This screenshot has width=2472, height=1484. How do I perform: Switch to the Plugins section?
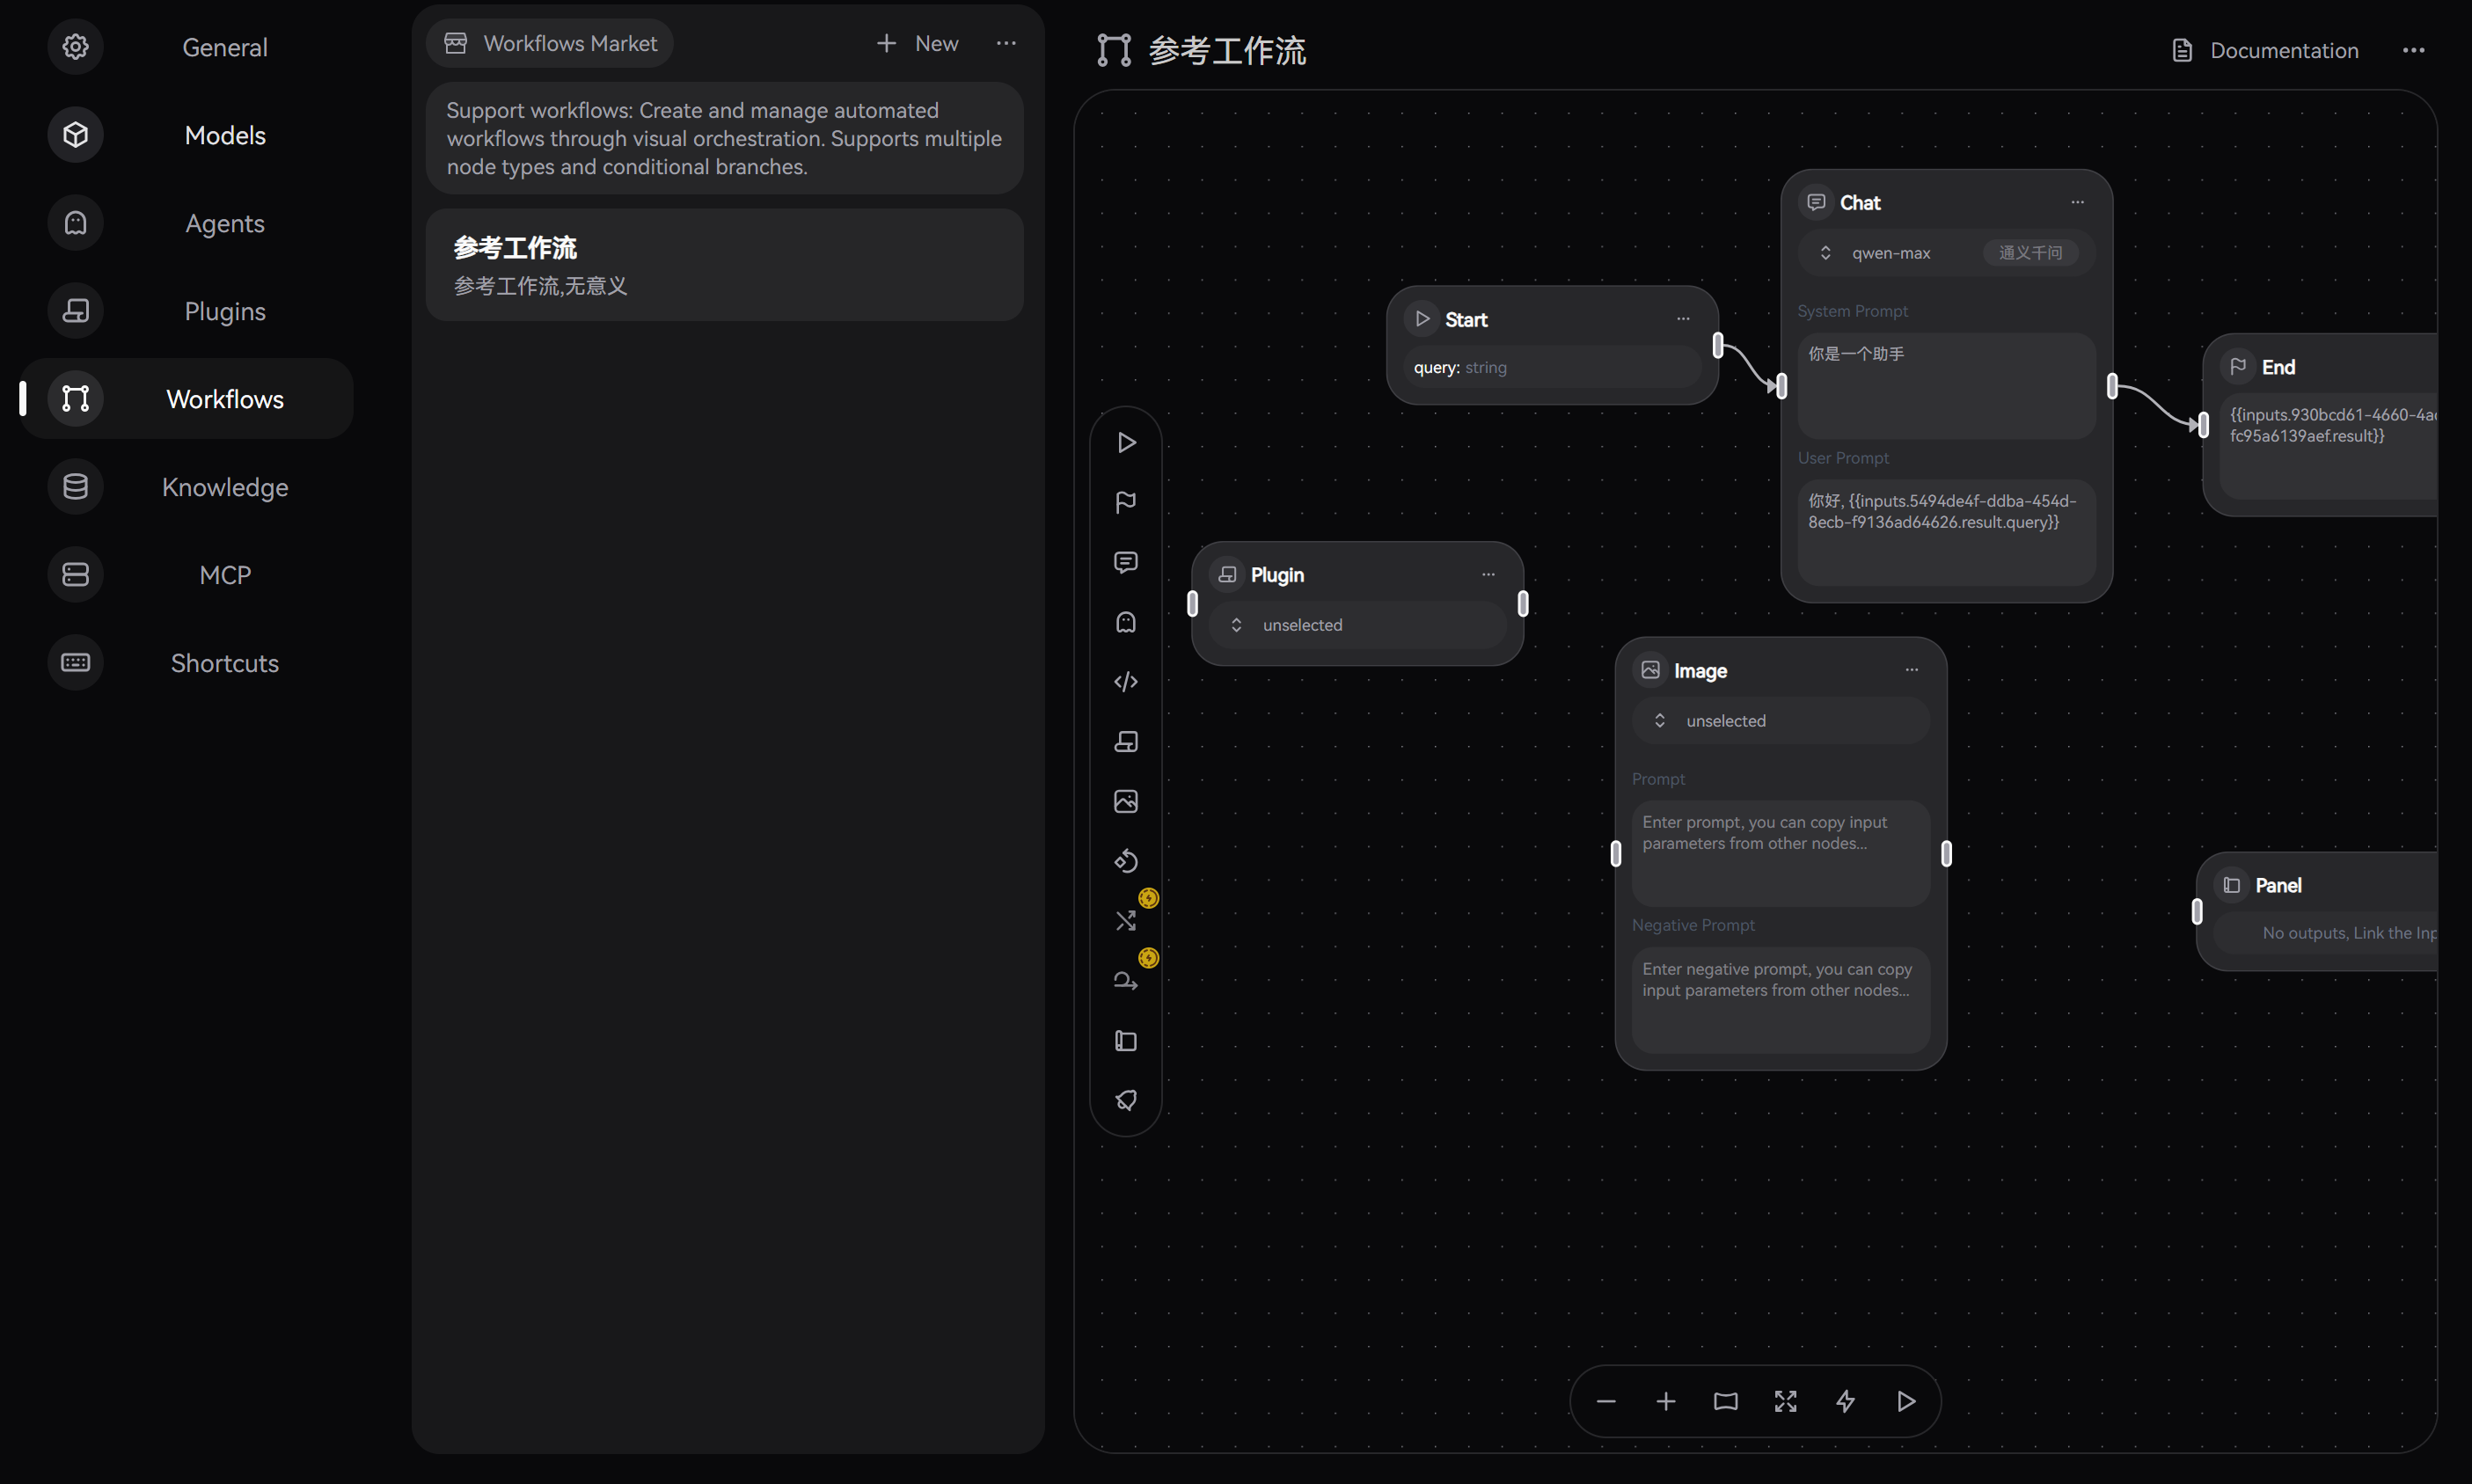click(x=187, y=311)
